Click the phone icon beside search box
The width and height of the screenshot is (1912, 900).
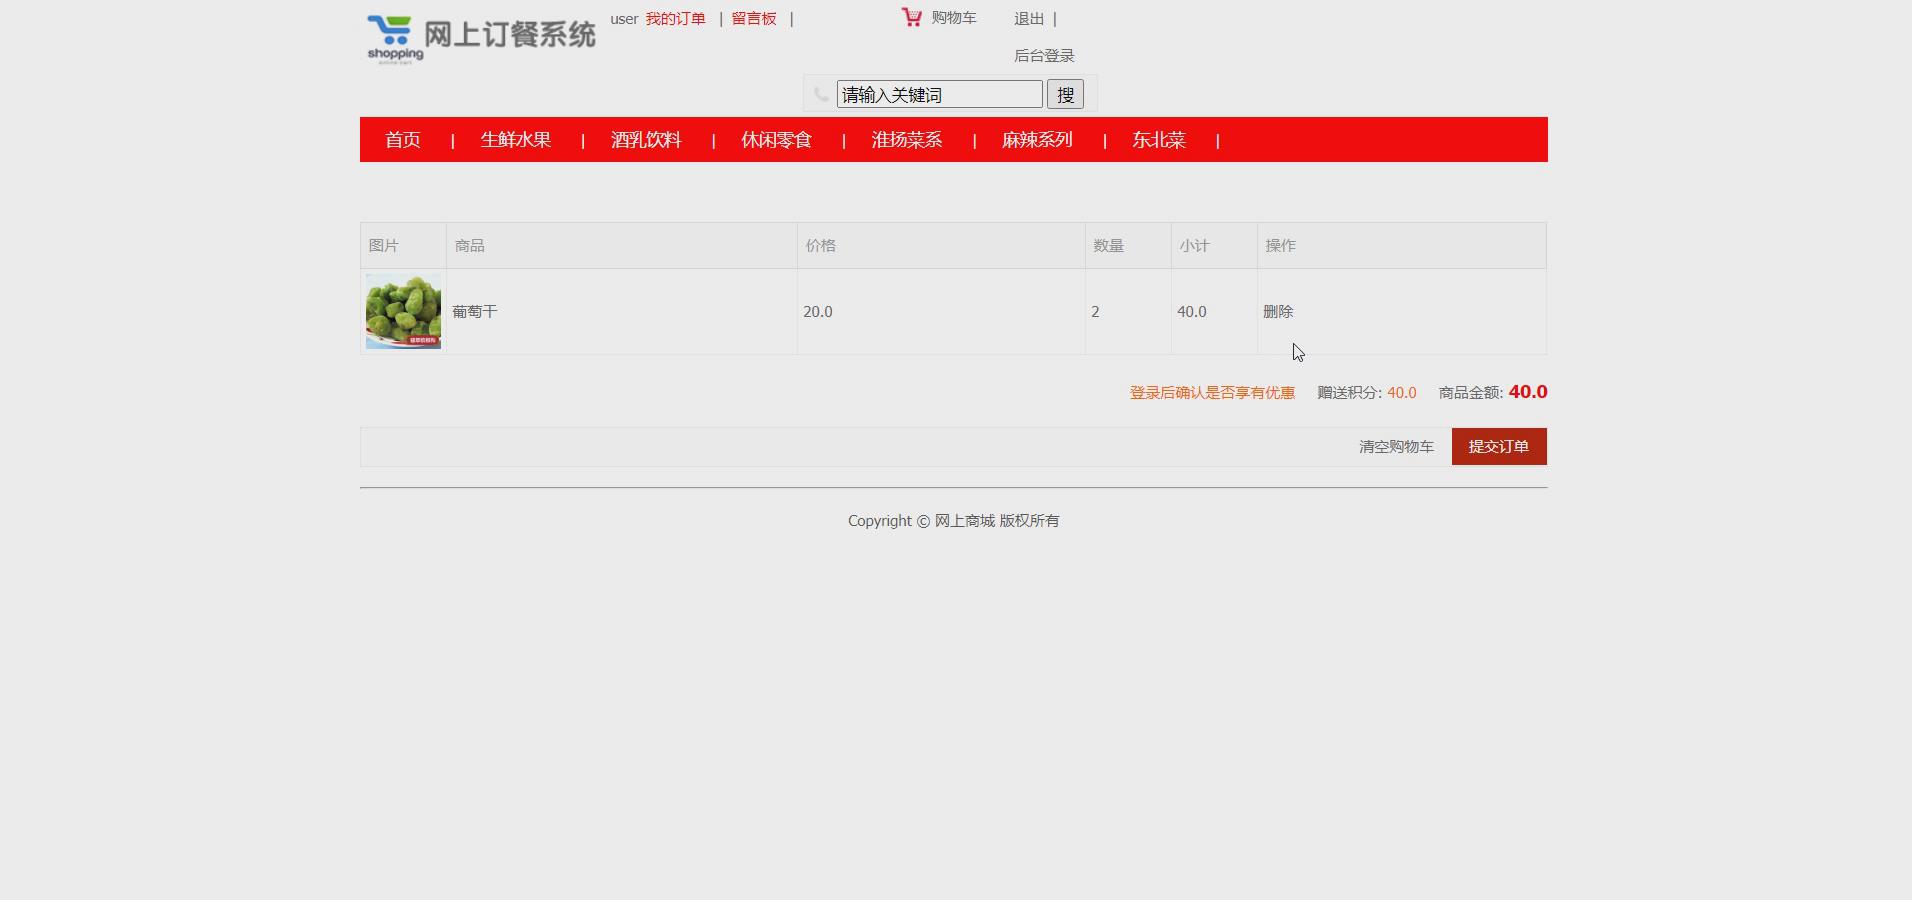click(x=820, y=94)
